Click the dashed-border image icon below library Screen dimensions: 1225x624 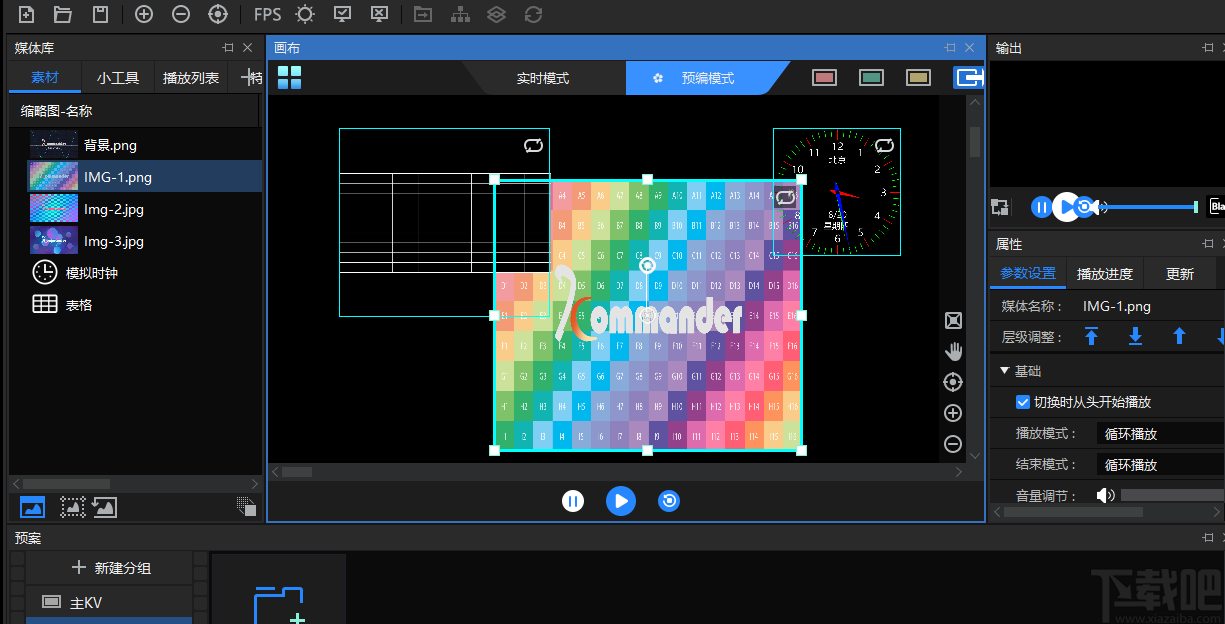pyautogui.click(x=72, y=507)
